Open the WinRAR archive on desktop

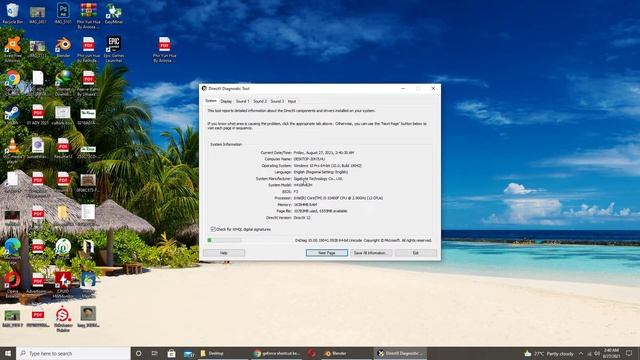[x=88, y=15]
